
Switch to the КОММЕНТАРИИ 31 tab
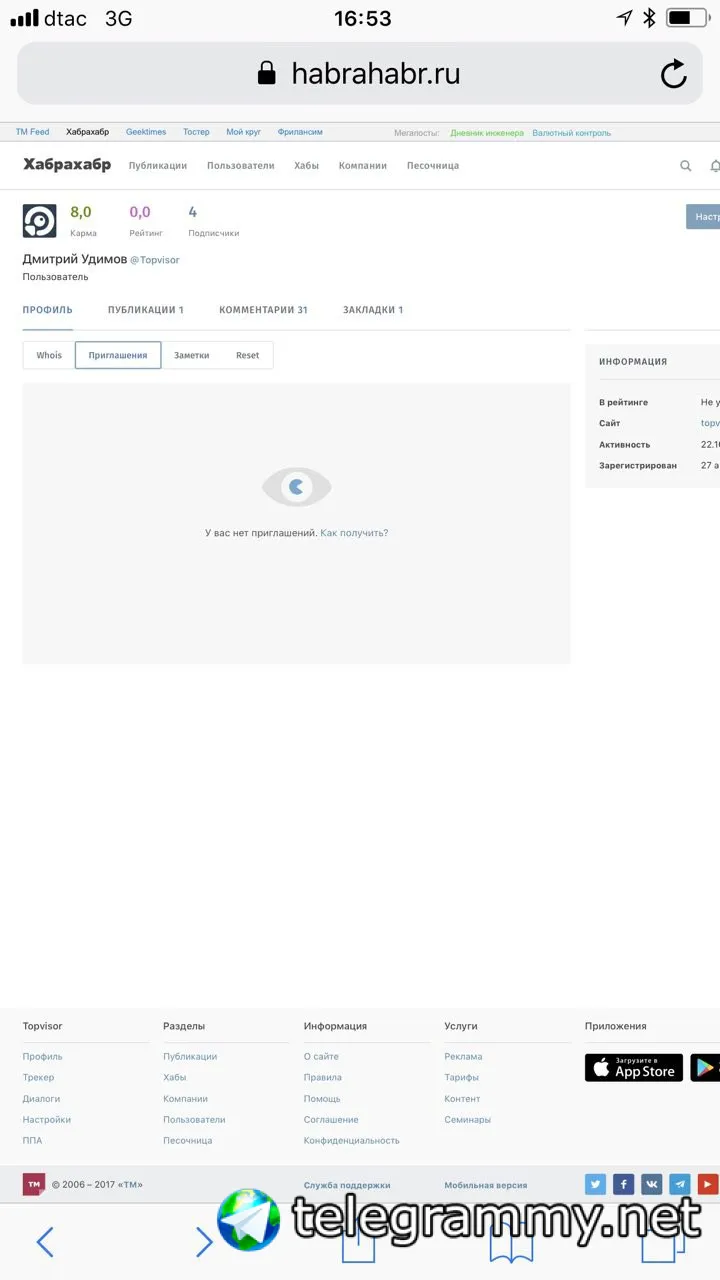263,310
